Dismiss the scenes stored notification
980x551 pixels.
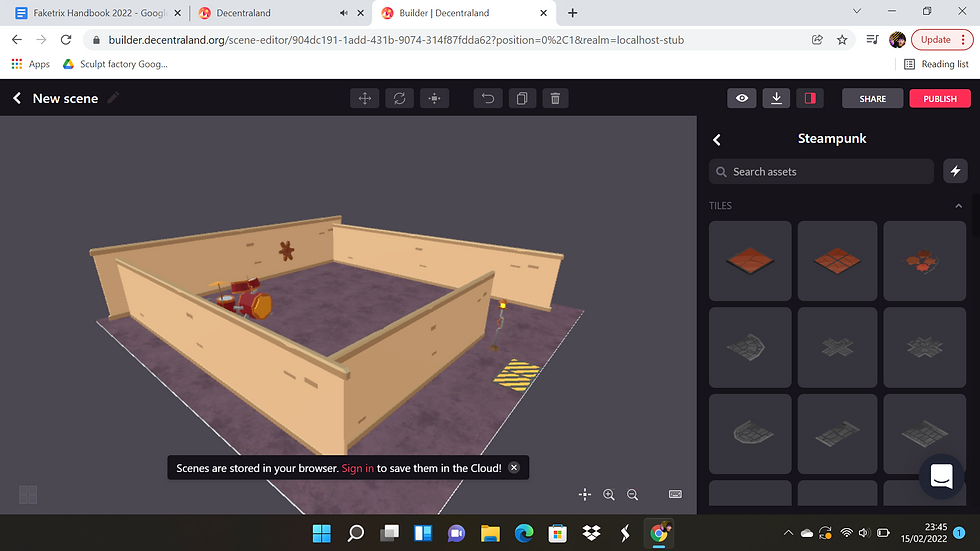[x=514, y=467]
